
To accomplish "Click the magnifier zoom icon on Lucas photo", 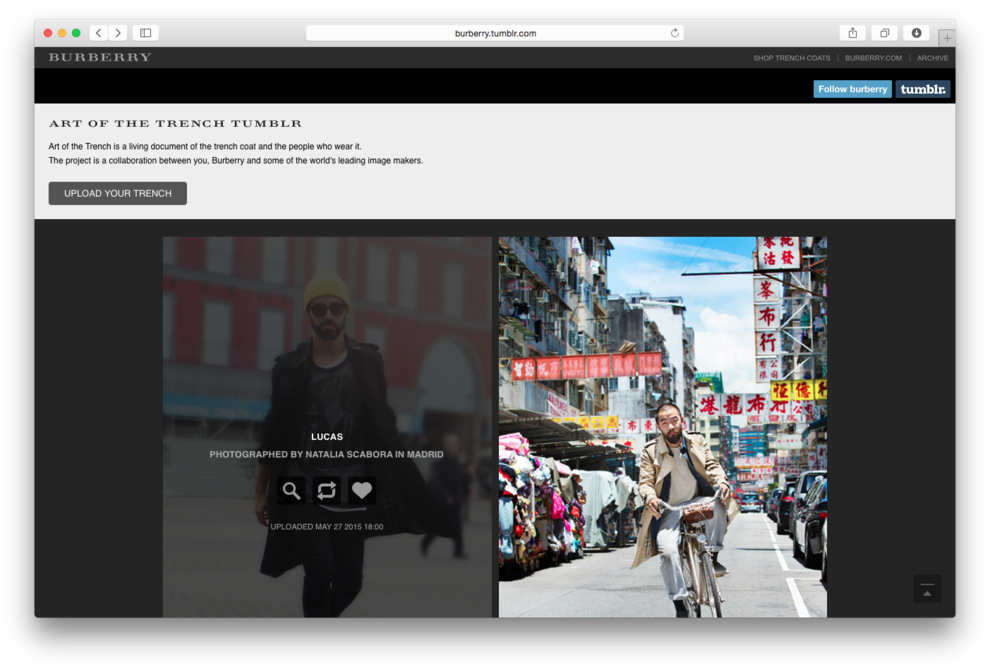I will 291,490.
